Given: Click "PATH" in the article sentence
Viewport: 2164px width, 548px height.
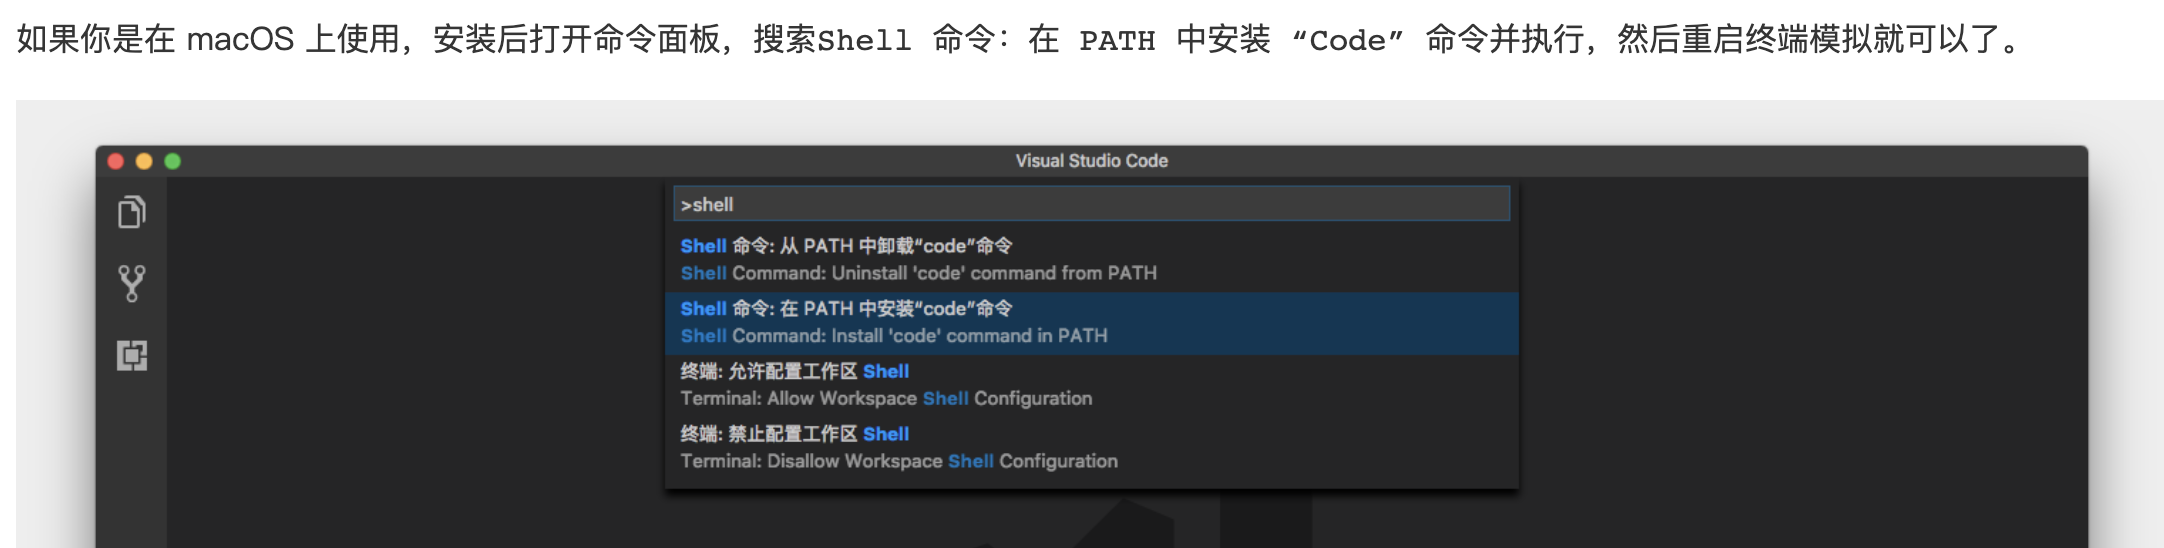Looking at the screenshot, I should (x=1117, y=41).
